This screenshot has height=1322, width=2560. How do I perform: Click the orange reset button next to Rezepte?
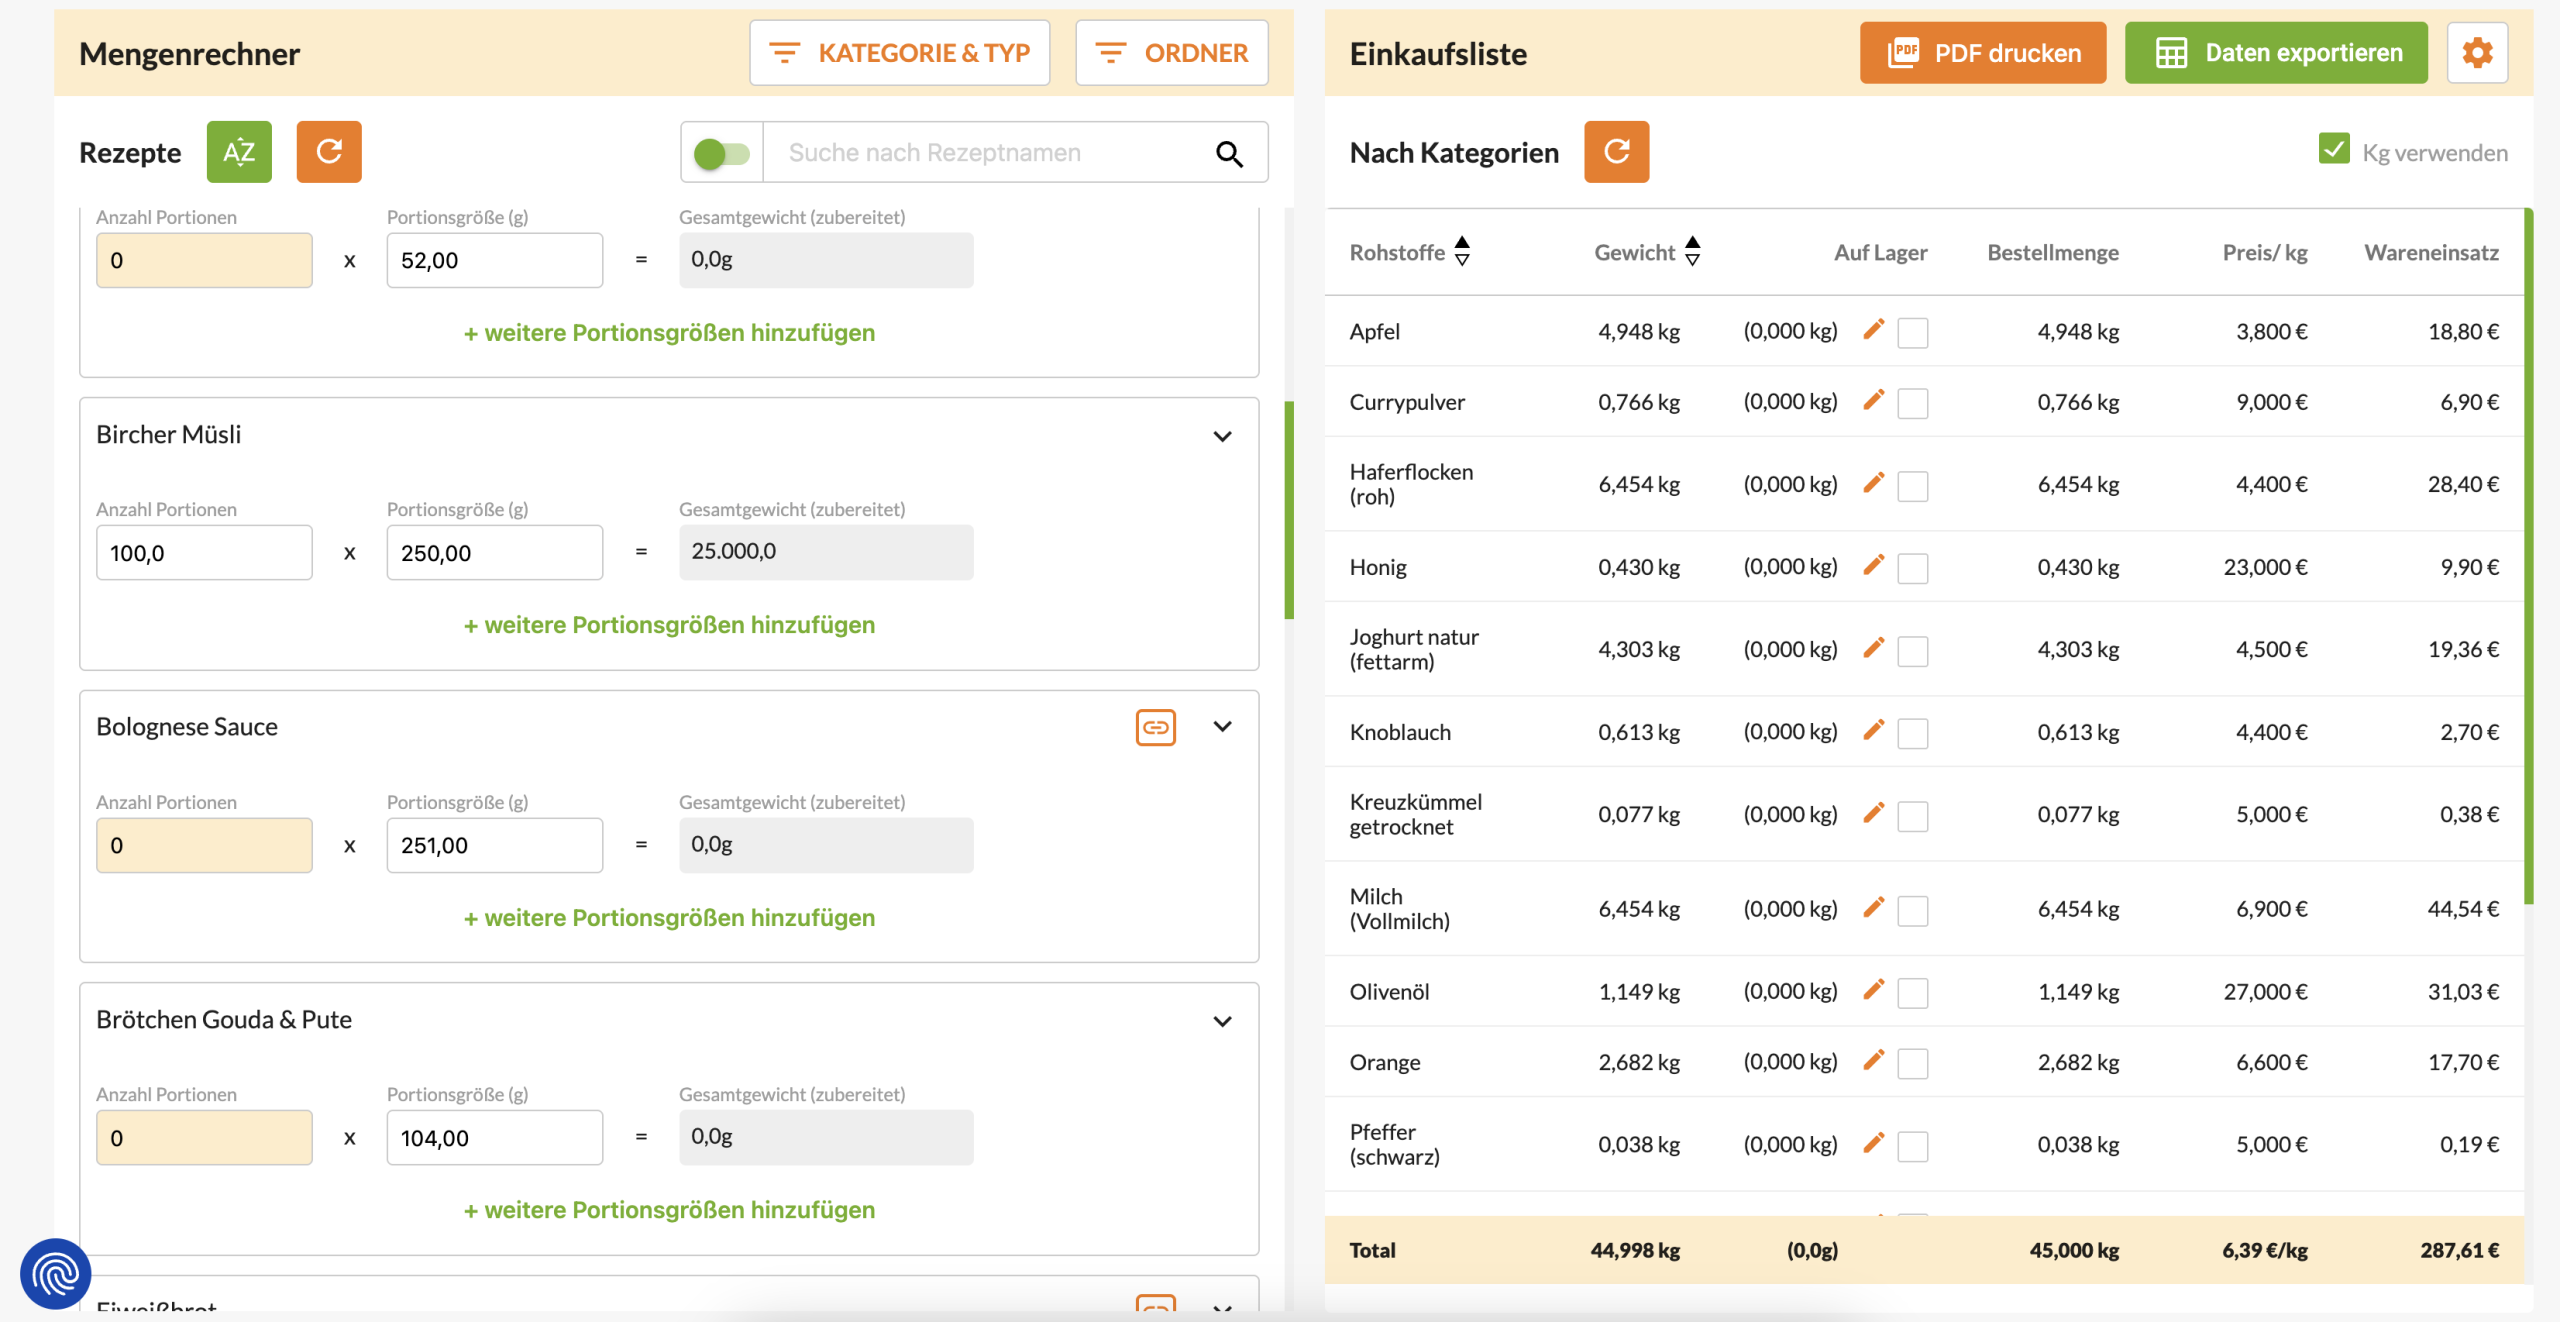(329, 152)
